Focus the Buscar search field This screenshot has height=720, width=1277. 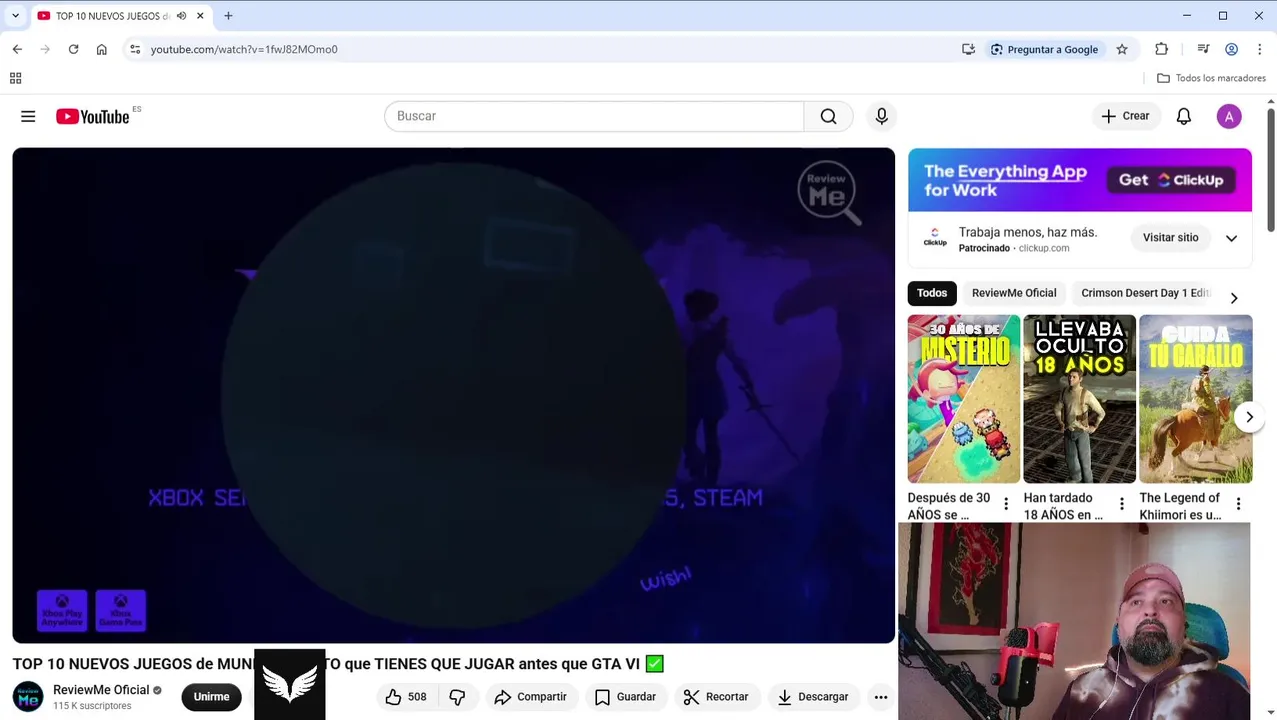click(594, 116)
